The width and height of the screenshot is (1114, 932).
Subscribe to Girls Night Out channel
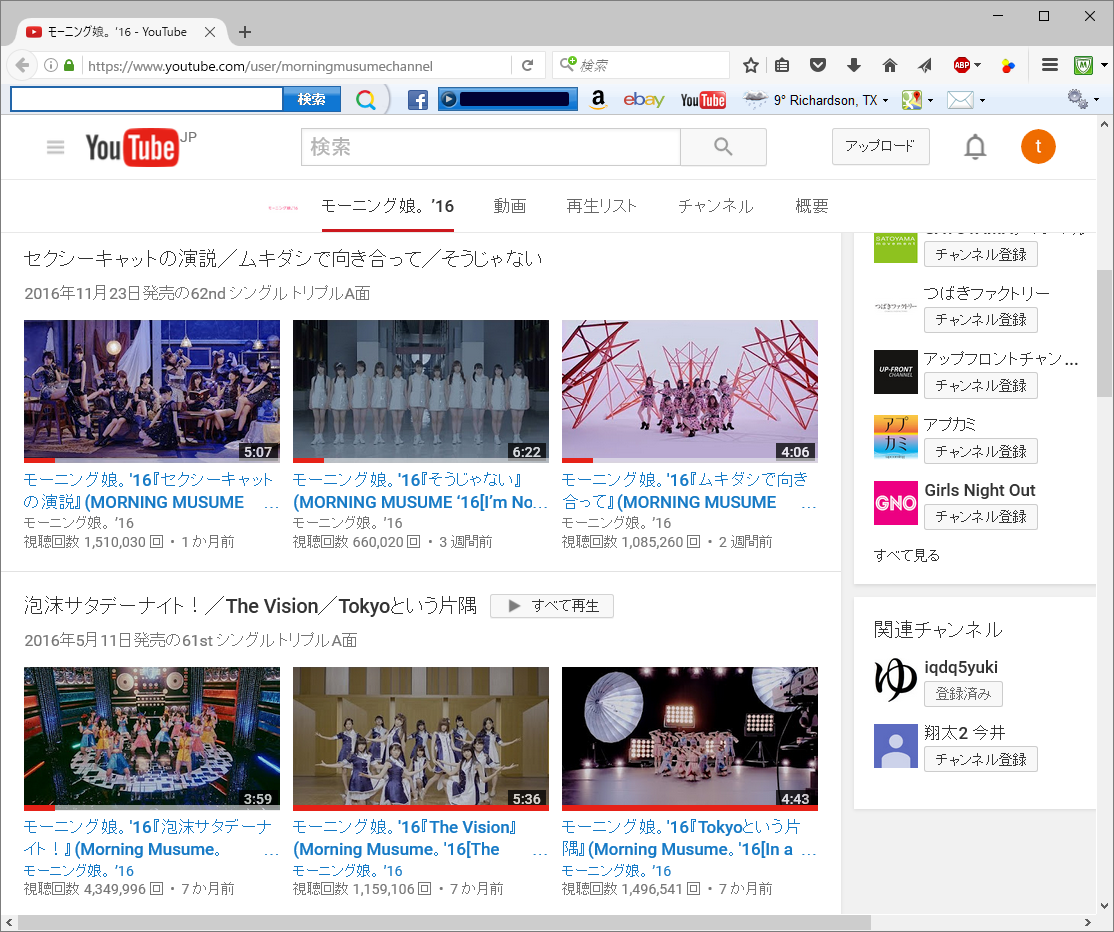click(980, 516)
